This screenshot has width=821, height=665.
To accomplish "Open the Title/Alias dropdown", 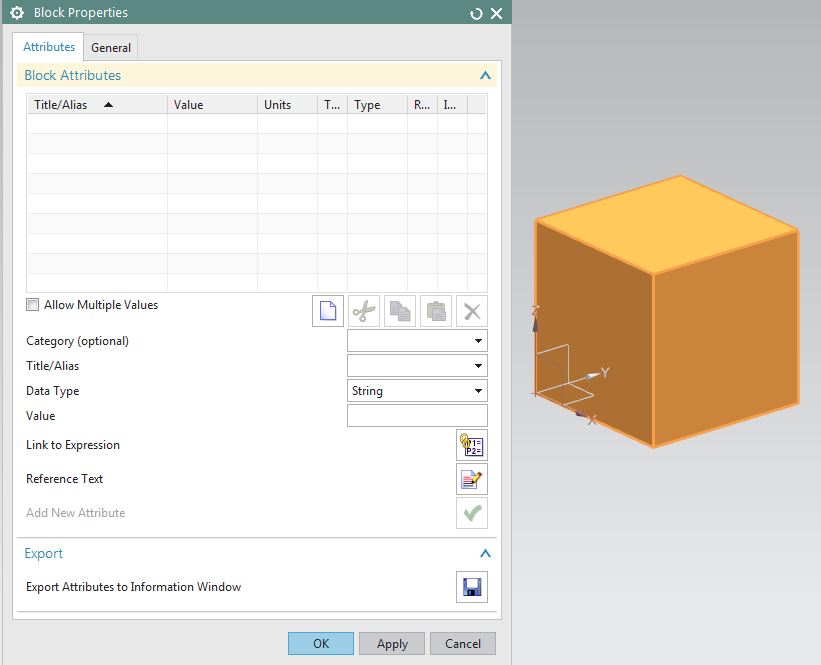I will pos(417,365).
